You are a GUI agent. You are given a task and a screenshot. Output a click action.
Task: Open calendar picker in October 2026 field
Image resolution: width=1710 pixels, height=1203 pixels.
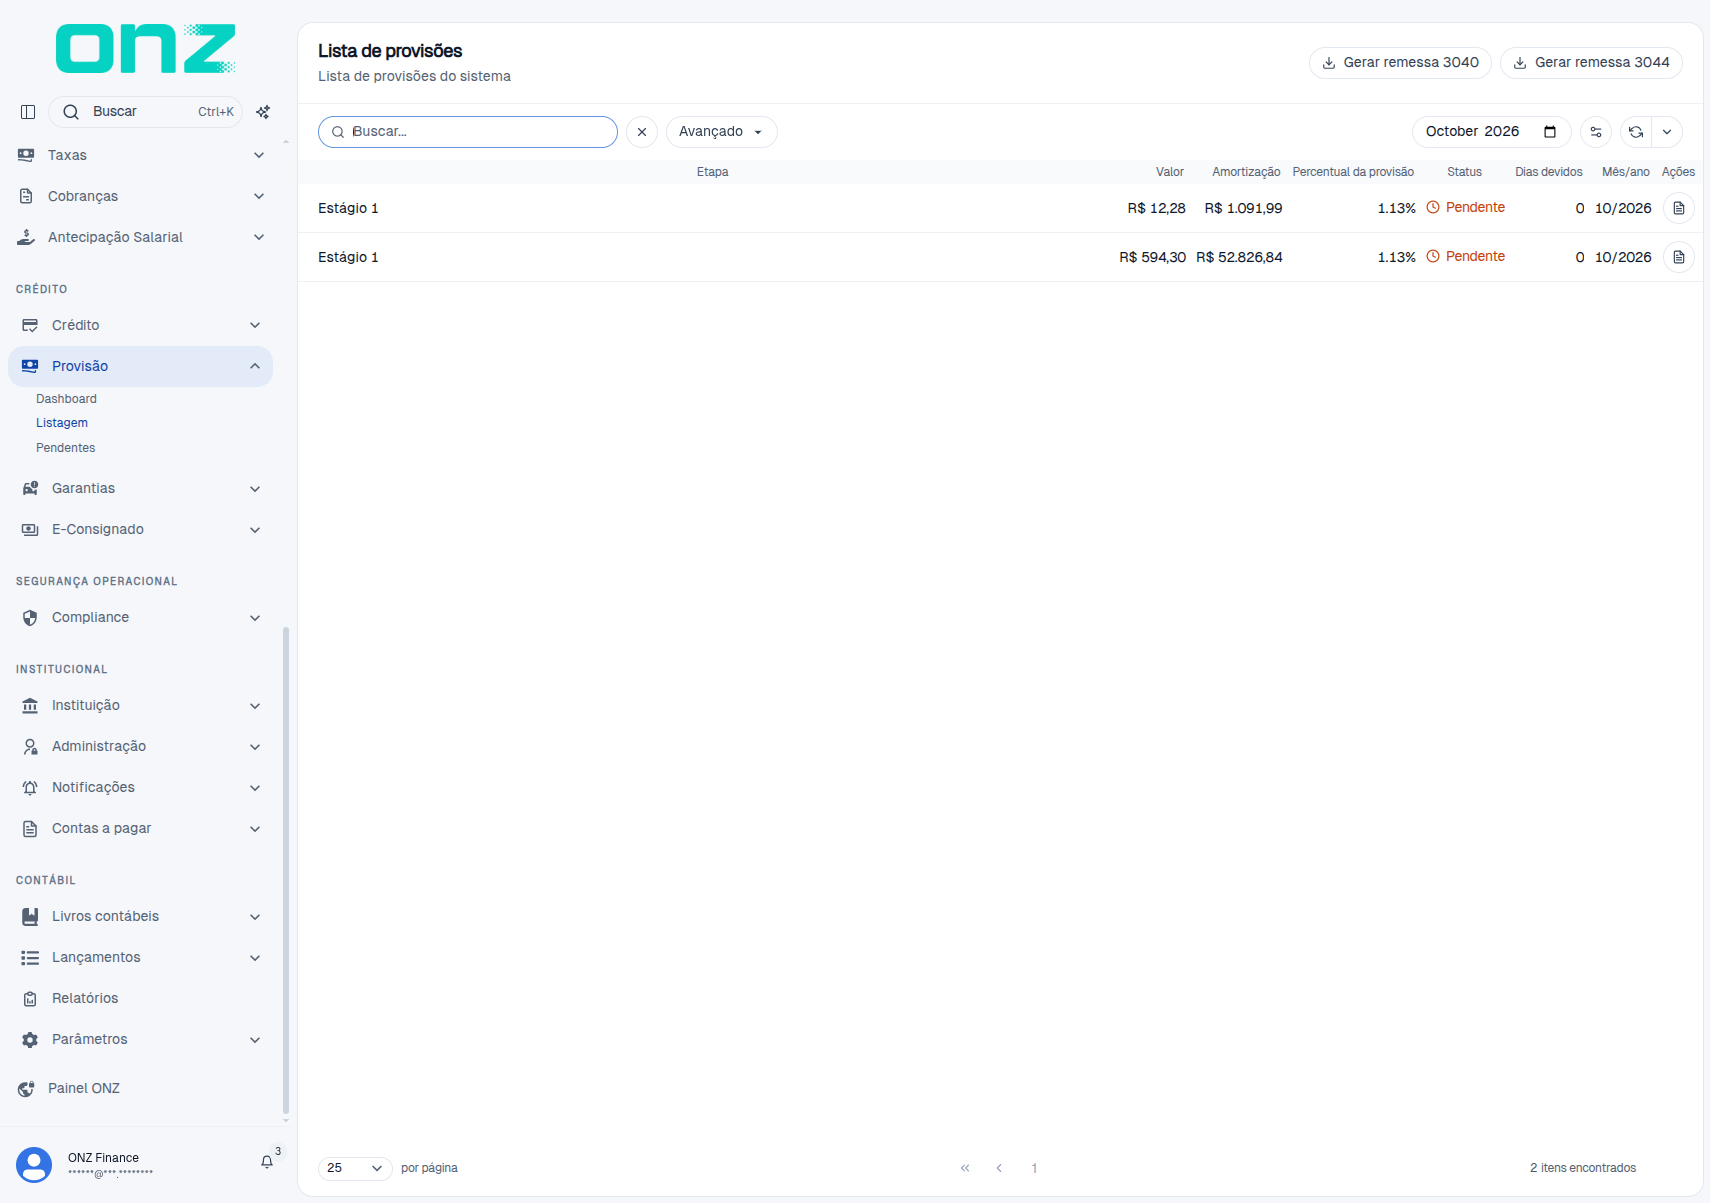[x=1550, y=132]
